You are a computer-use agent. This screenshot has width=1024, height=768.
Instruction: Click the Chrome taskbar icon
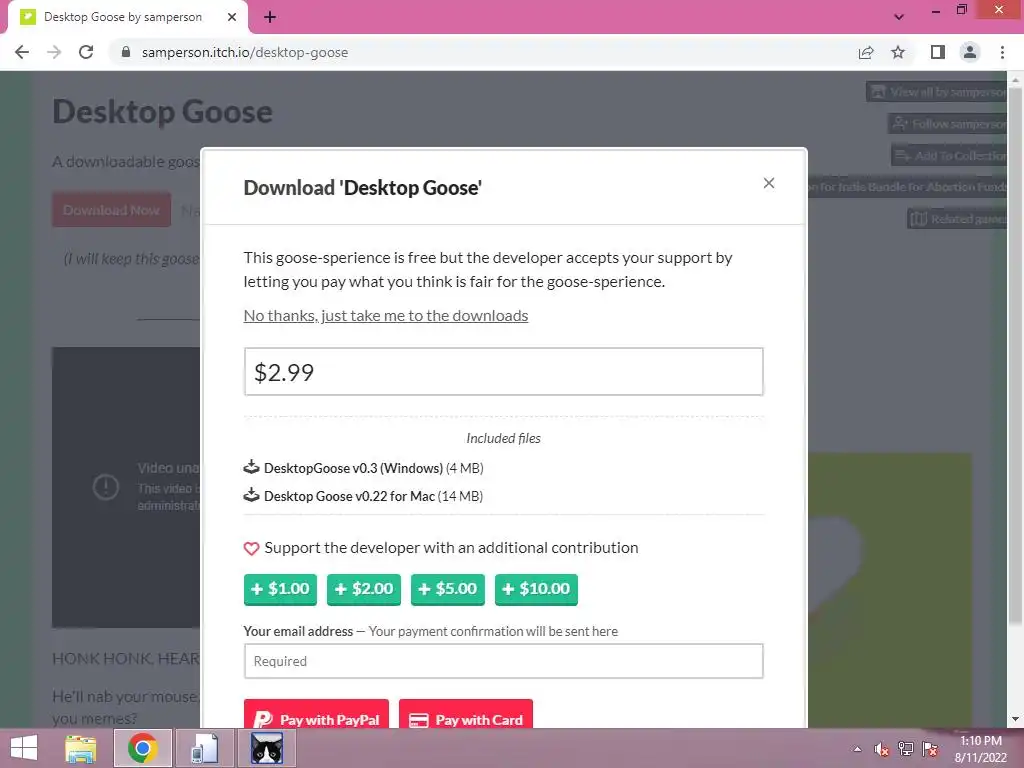(143, 748)
